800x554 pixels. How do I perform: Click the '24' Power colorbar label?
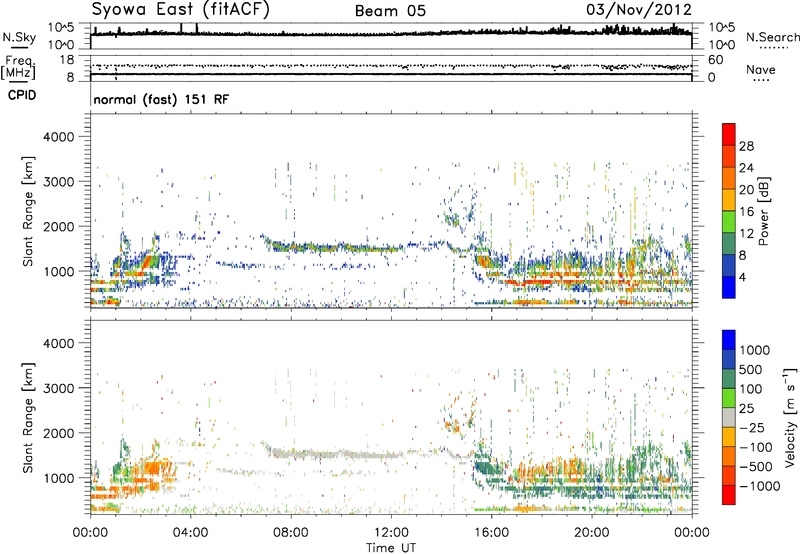point(746,168)
